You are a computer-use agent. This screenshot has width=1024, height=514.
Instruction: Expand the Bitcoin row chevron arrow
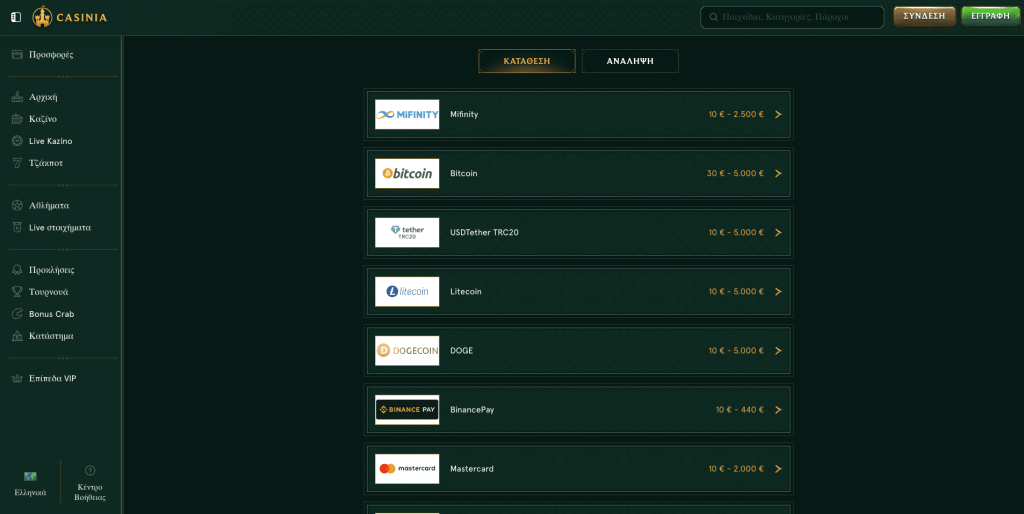pos(778,174)
